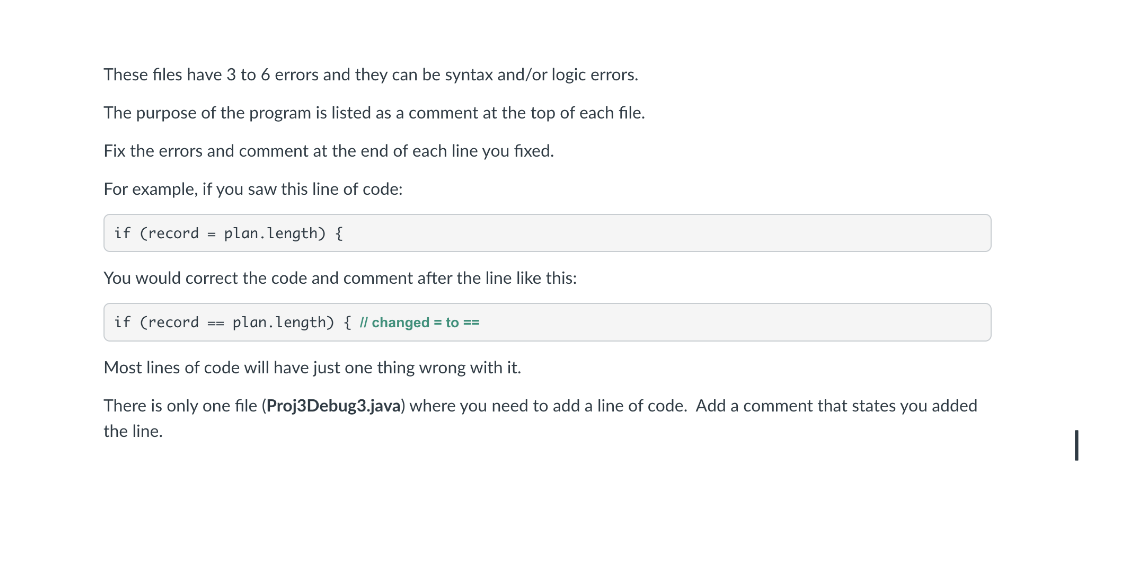Click the 'There is only one file' text
Viewport: 1148px width, 588px height.
[180, 406]
